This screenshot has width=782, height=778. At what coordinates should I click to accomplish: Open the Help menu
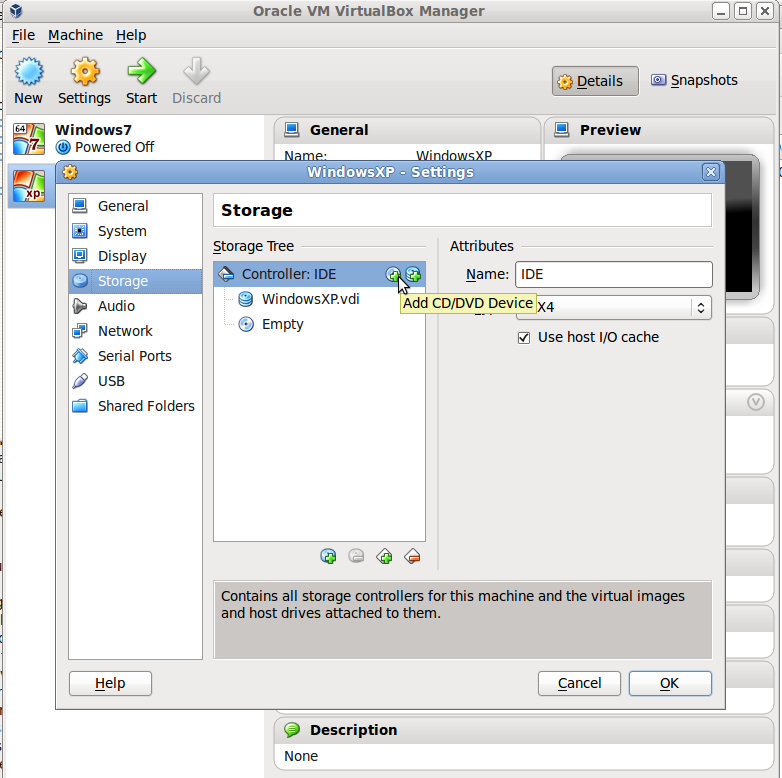[131, 35]
